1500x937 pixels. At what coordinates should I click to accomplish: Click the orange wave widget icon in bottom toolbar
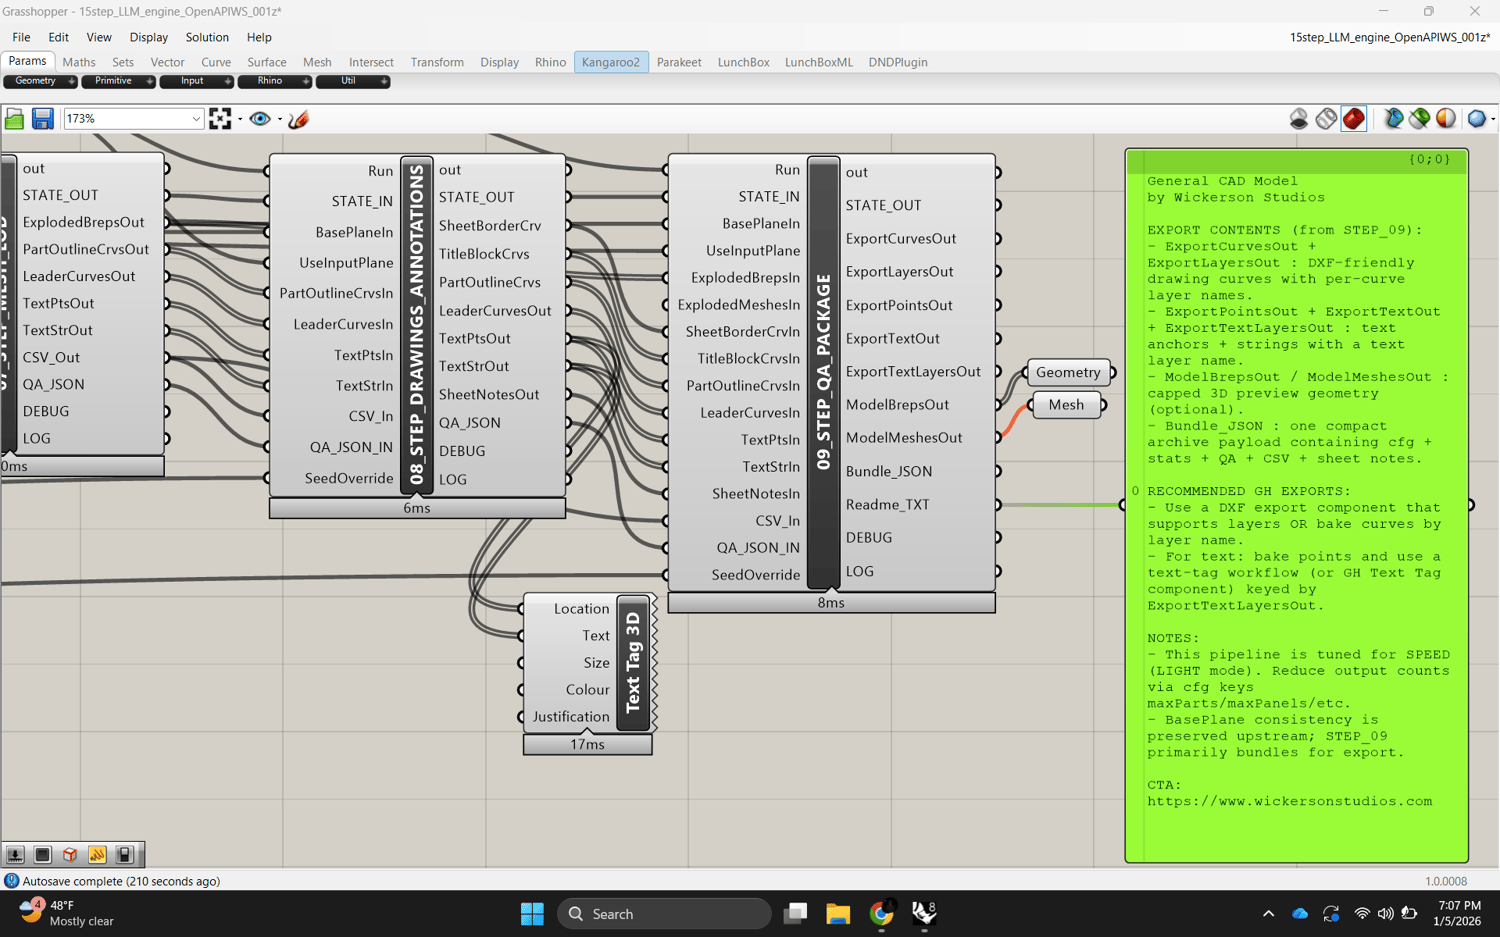click(x=97, y=855)
